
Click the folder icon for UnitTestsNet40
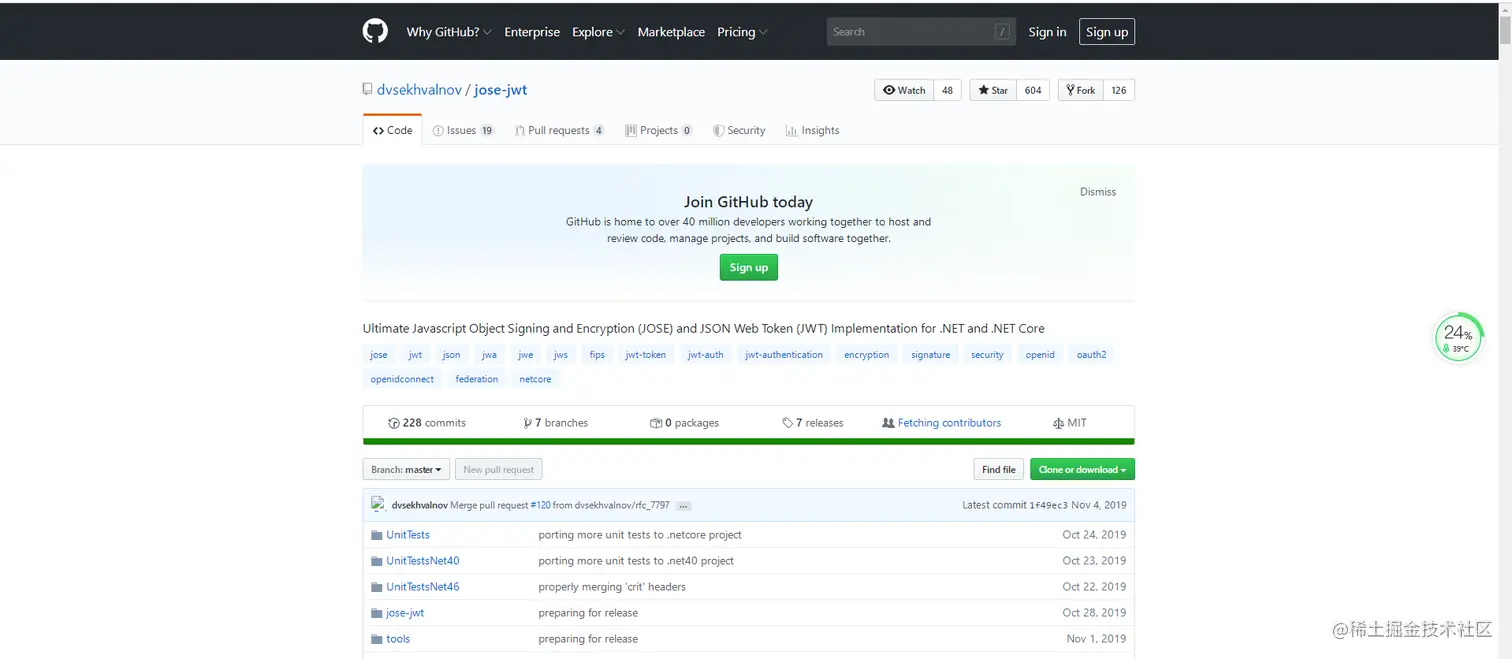377,561
